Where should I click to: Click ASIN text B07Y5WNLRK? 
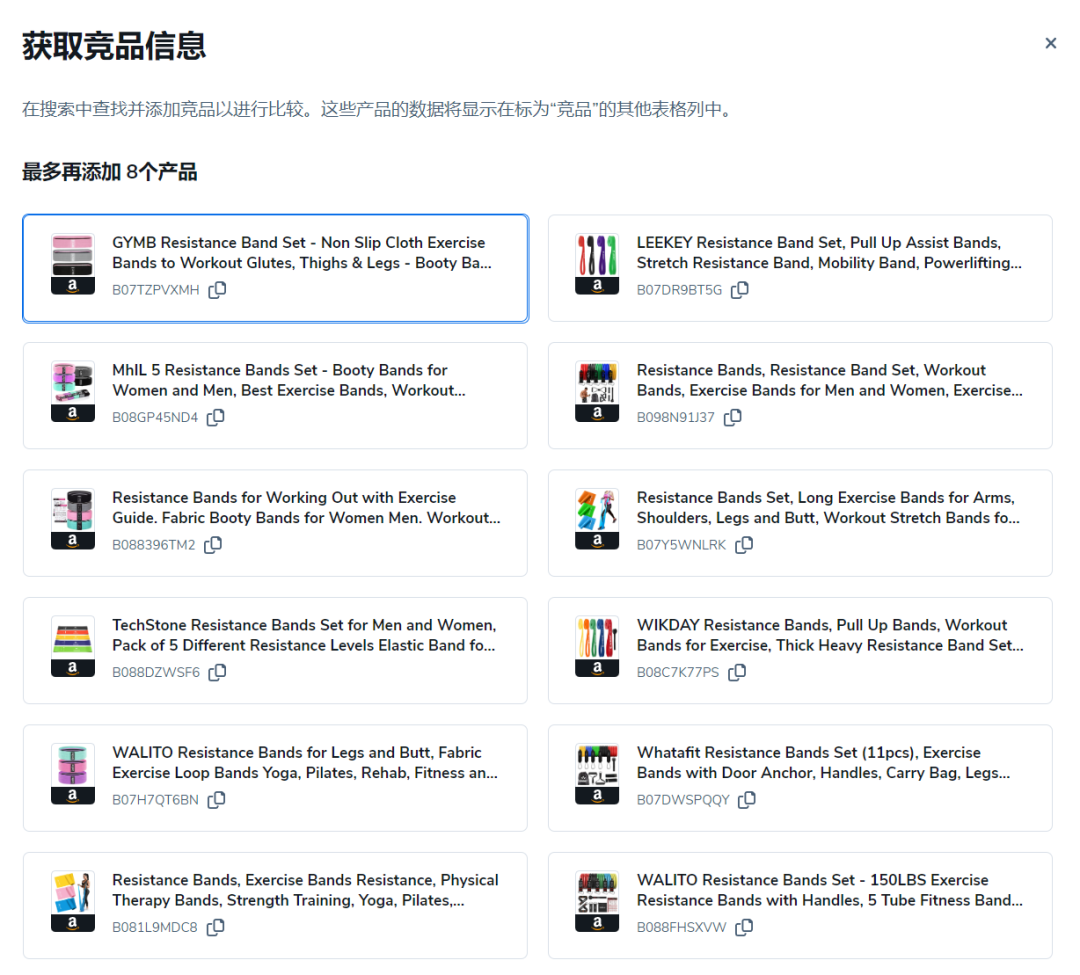681,545
